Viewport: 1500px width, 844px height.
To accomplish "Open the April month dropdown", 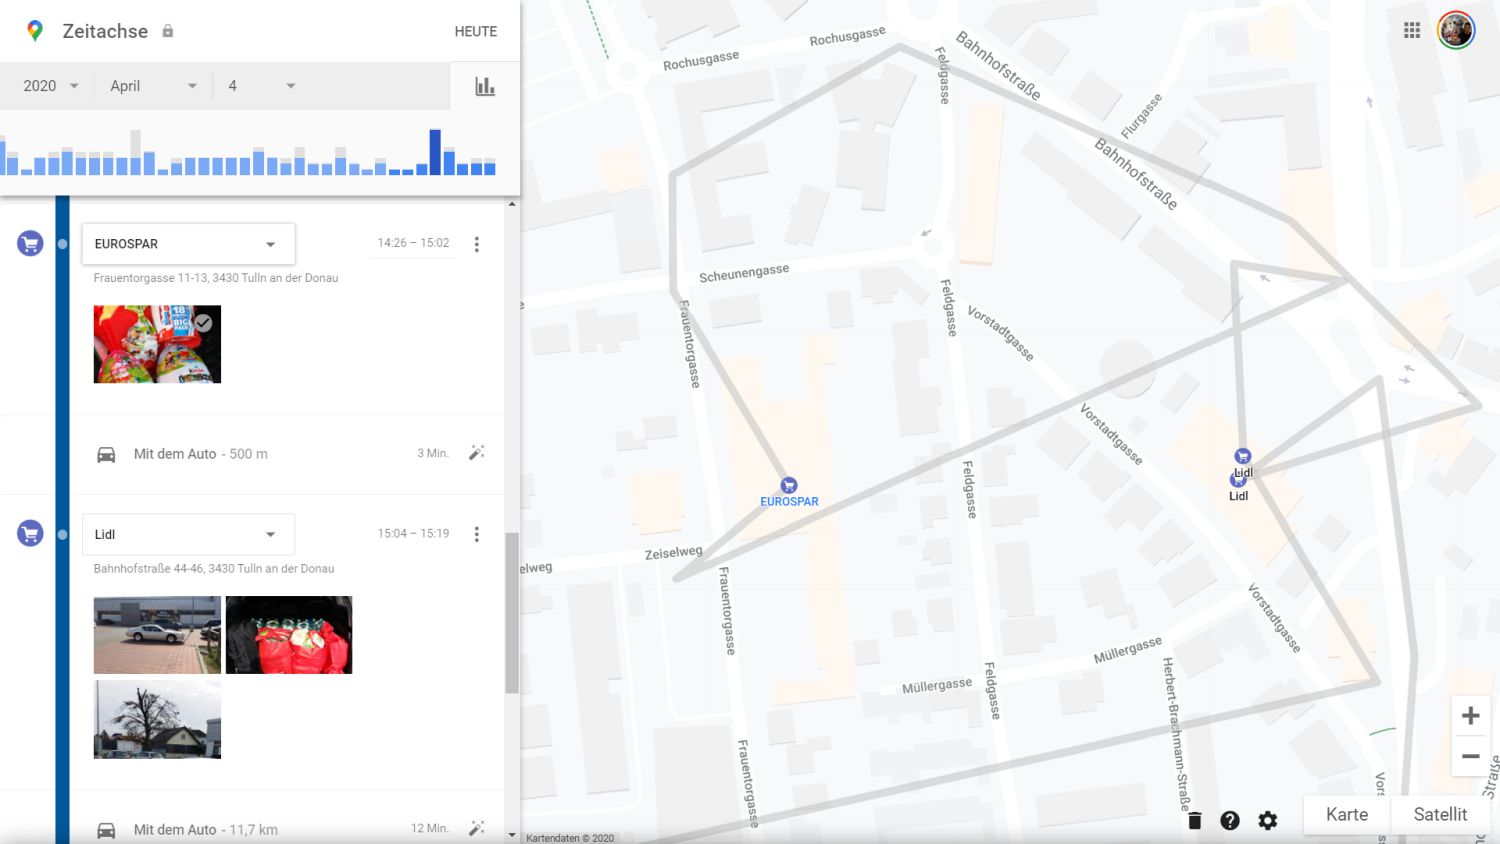I will tap(153, 86).
